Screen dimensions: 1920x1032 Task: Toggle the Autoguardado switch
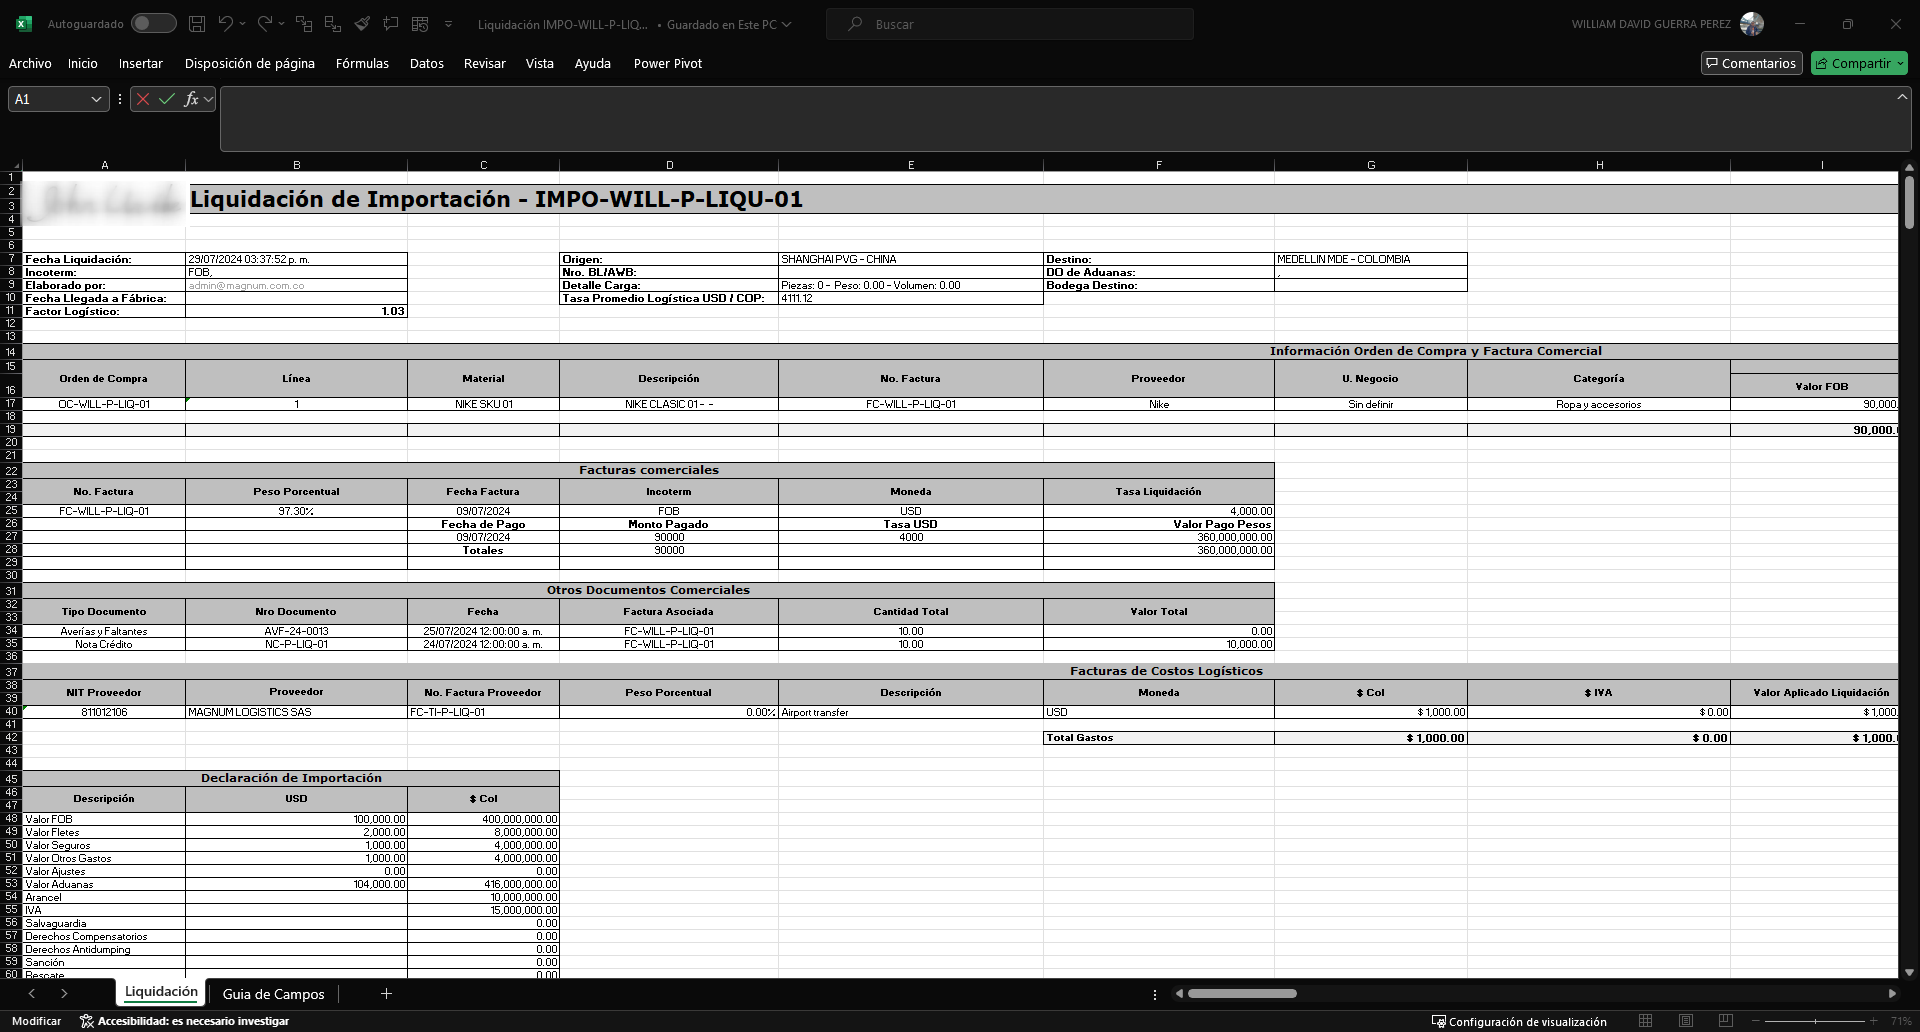pos(153,24)
